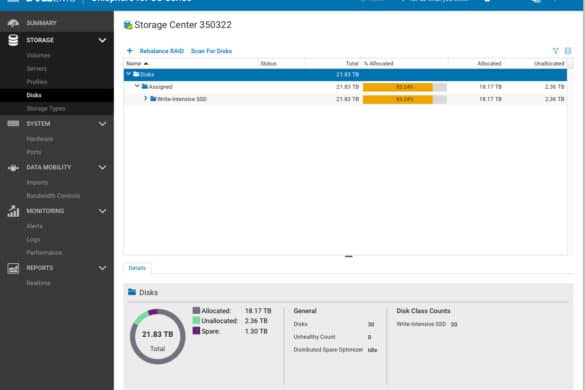
Task: Open Summary in the sidebar
Action: [x=41, y=23]
